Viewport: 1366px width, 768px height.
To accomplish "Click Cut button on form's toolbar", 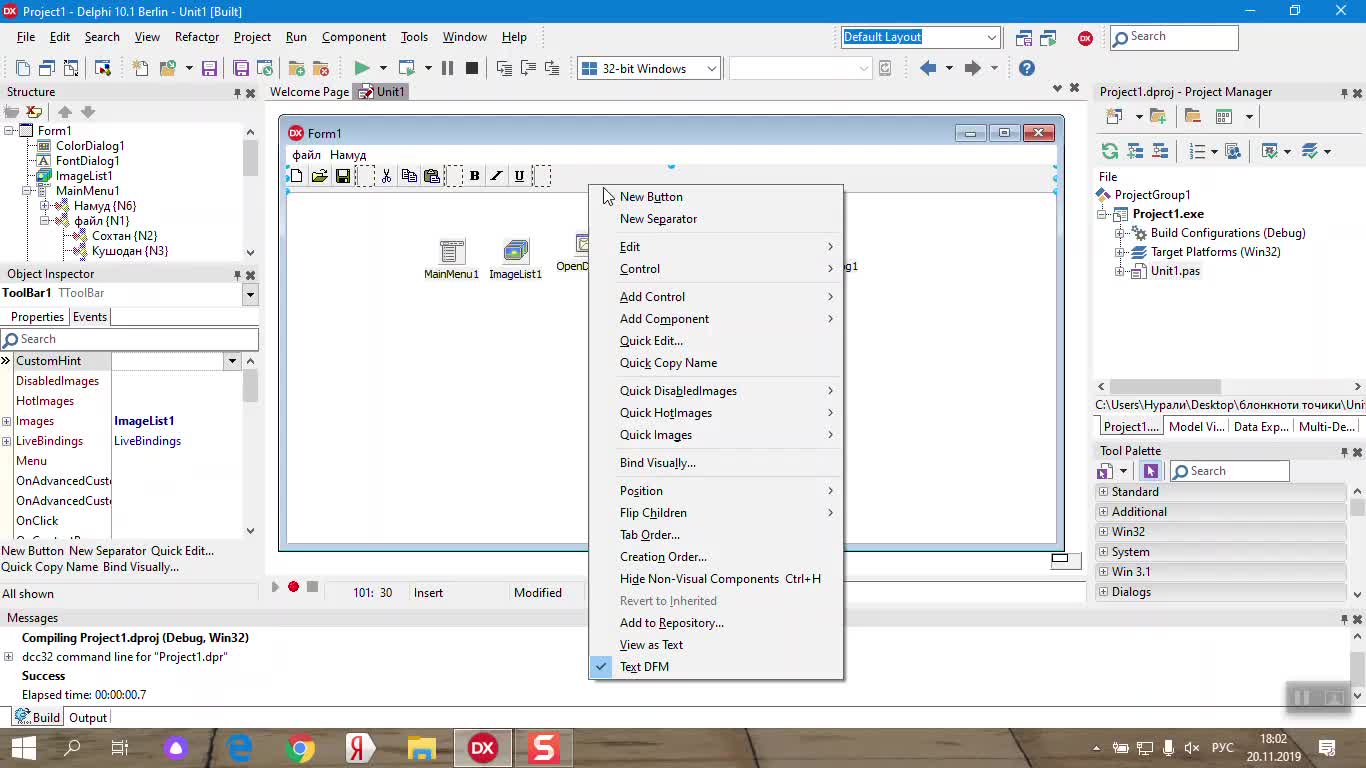I will [386, 176].
